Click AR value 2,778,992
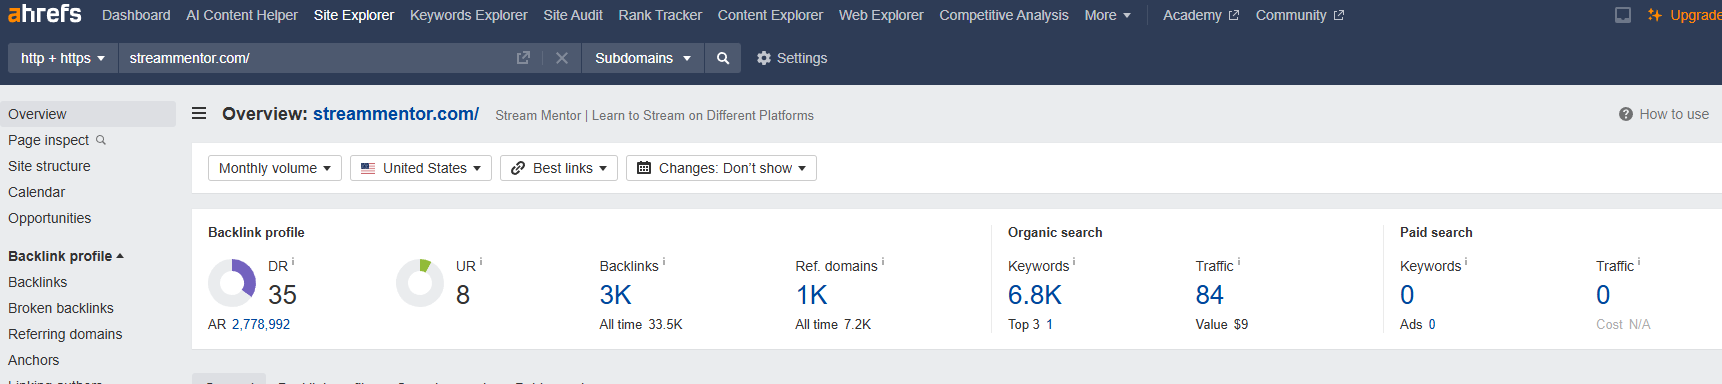The image size is (1722, 384). click(x=261, y=324)
